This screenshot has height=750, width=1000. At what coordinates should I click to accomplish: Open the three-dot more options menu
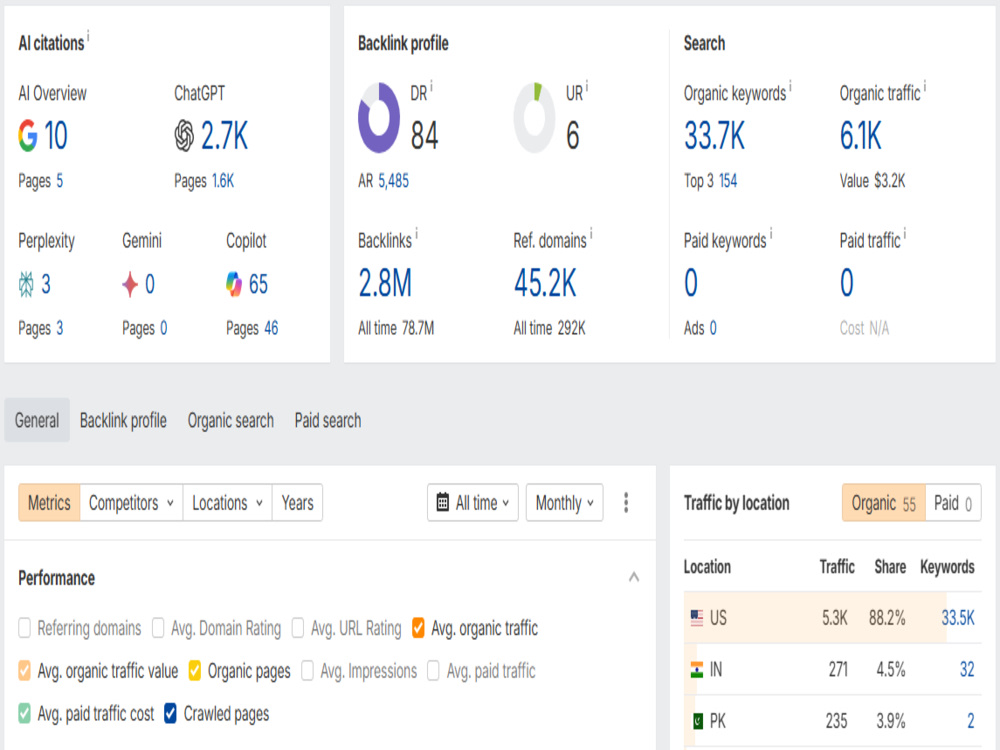pos(626,503)
